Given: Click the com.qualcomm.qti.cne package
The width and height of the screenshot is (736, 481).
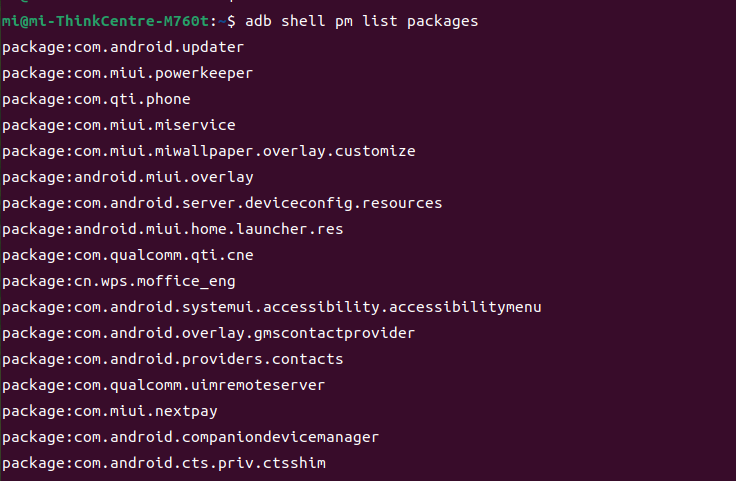Looking at the screenshot, I should [x=128, y=255].
